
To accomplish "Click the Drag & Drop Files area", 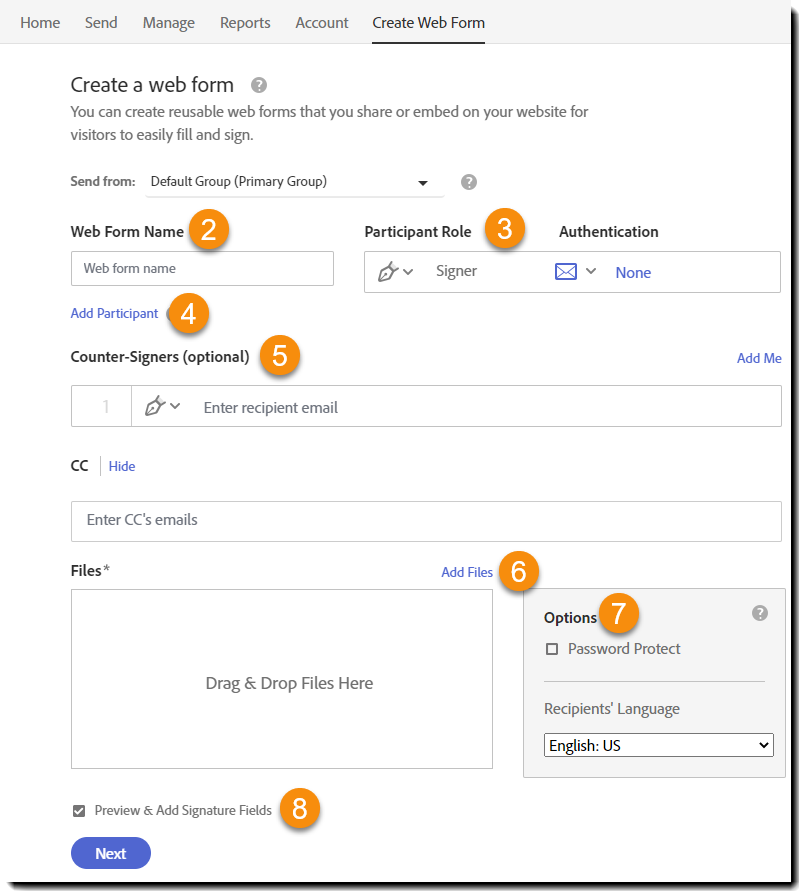I will pos(282,683).
